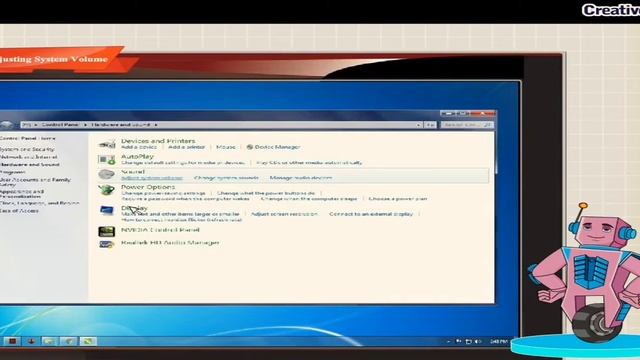This screenshot has height=360, width=640.
Task: Open Ease of Access category
Action: (x=19, y=211)
